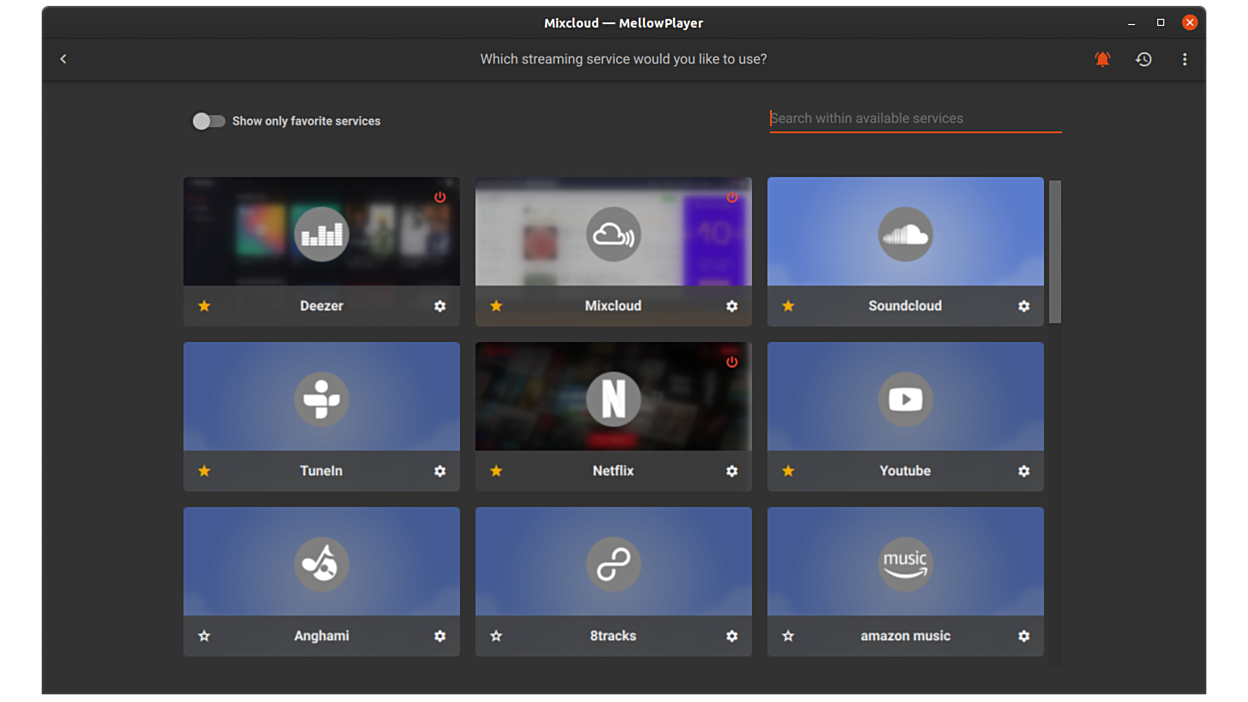This screenshot has height=702, width=1248.
Task: Toggle Show only favorite services switch
Action: tap(209, 121)
